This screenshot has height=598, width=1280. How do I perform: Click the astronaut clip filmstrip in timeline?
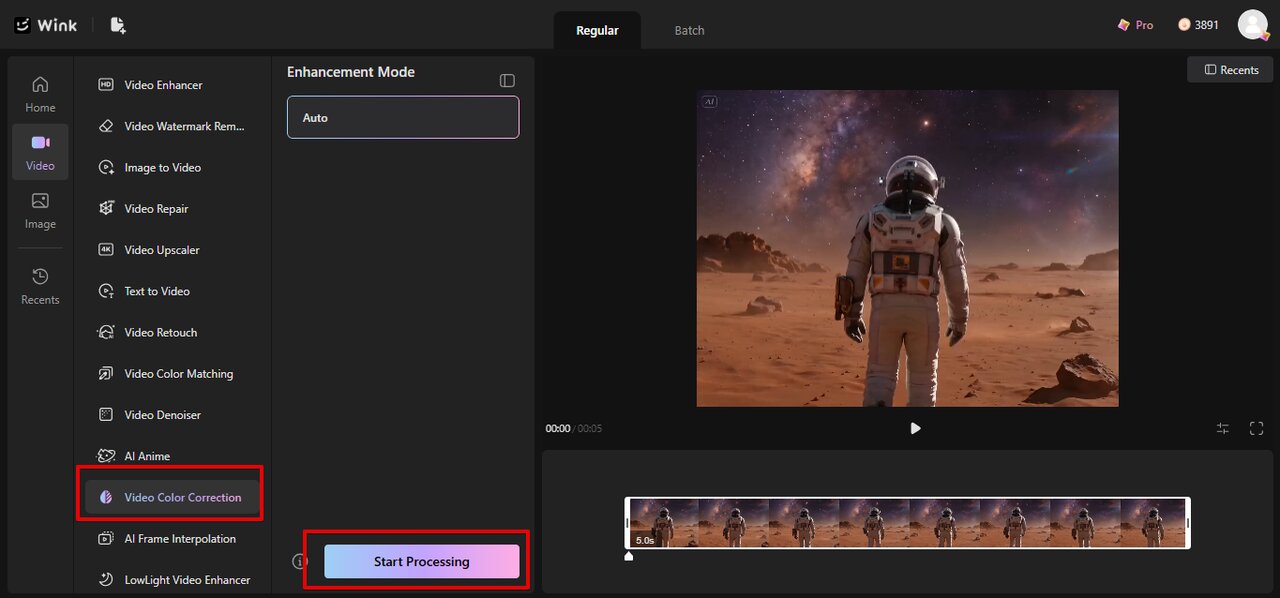point(907,523)
